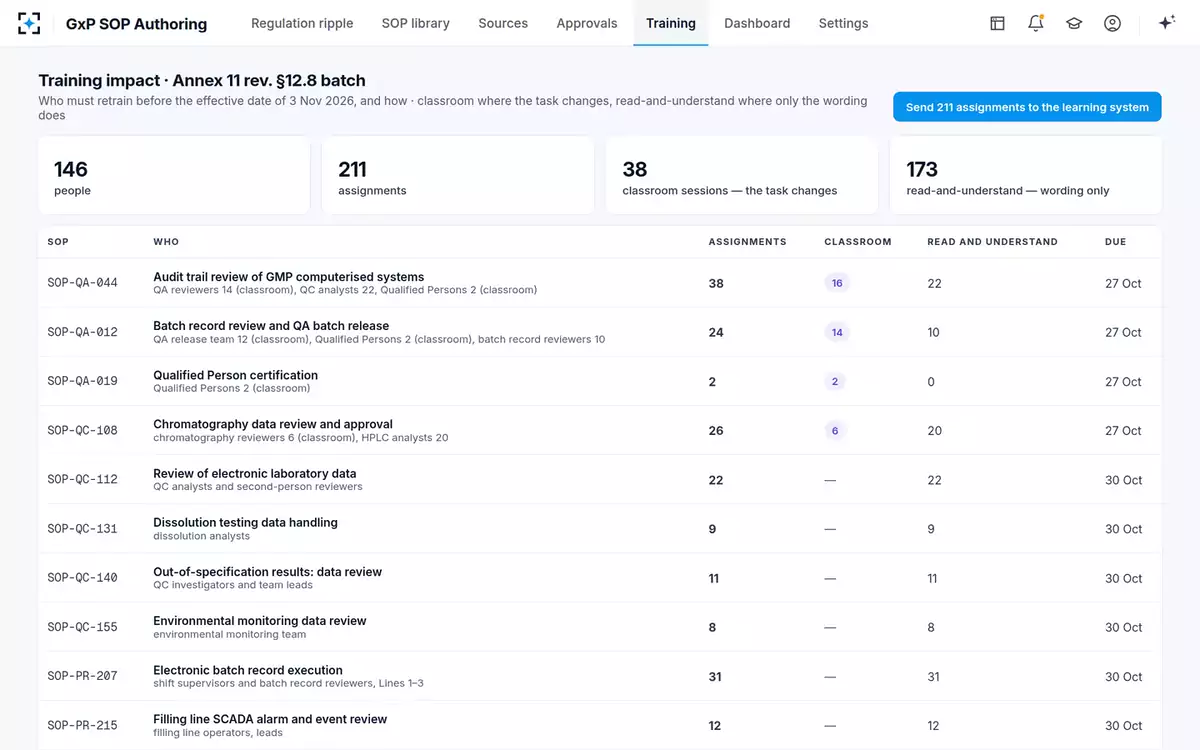Click classroom badge 16 for SOP-QA-044
Image resolution: width=1200 pixels, height=750 pixels.
837,283
